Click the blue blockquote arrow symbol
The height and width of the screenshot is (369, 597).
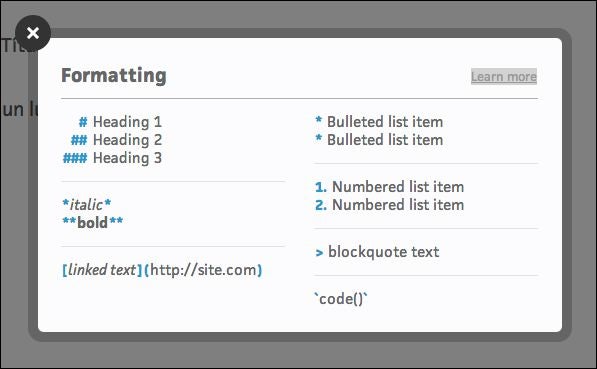(319, 252)
